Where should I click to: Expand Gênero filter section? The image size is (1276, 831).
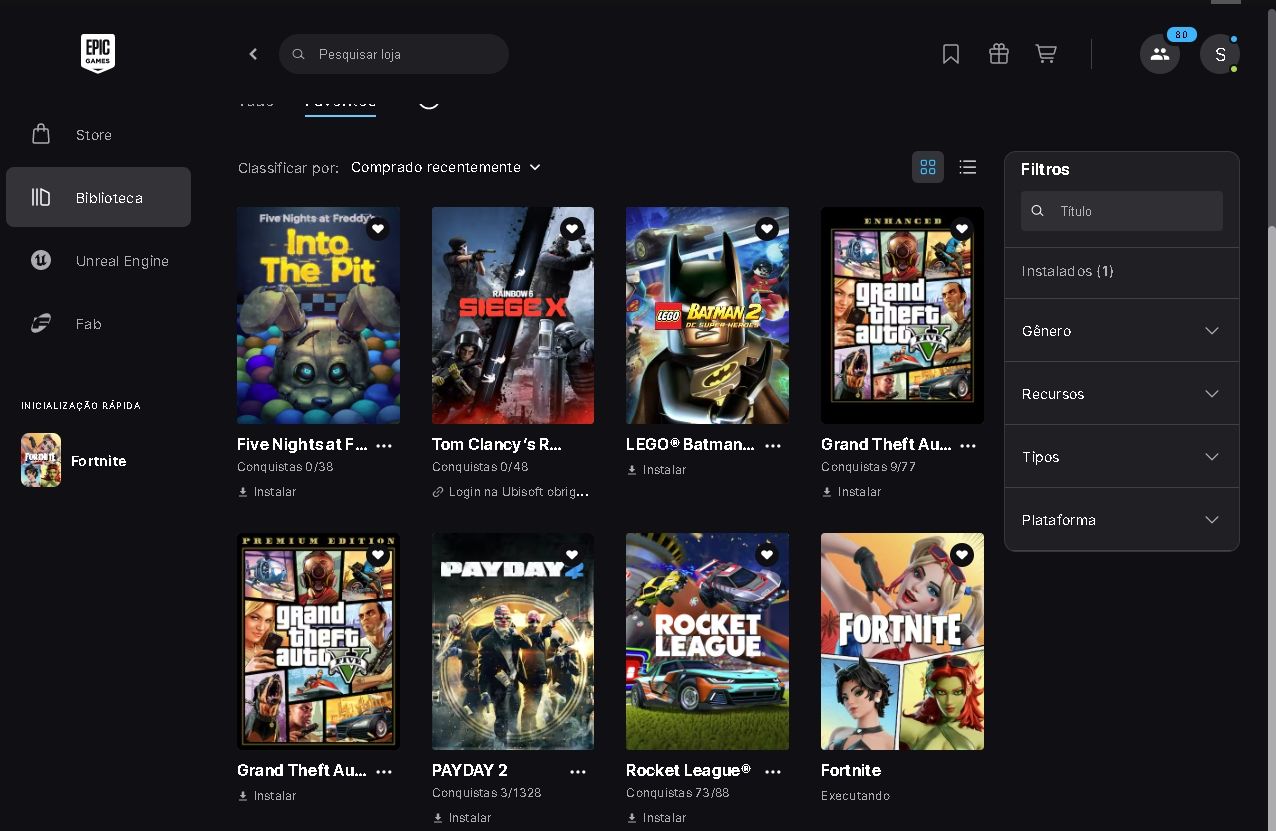coord(1121,330)
